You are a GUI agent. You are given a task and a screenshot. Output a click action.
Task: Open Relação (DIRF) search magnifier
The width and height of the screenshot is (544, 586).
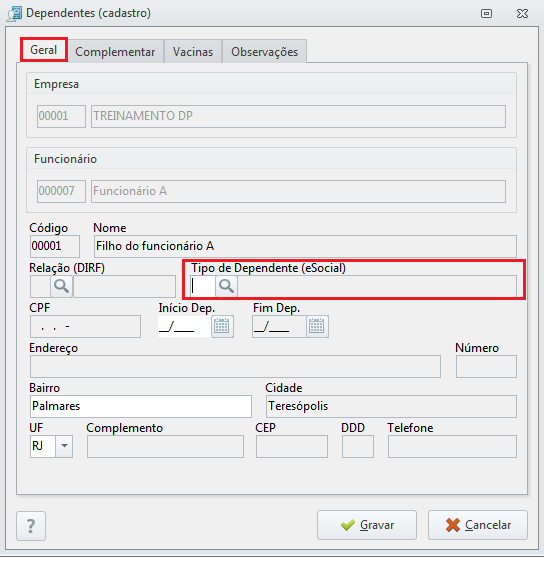[x=61, y=286]
